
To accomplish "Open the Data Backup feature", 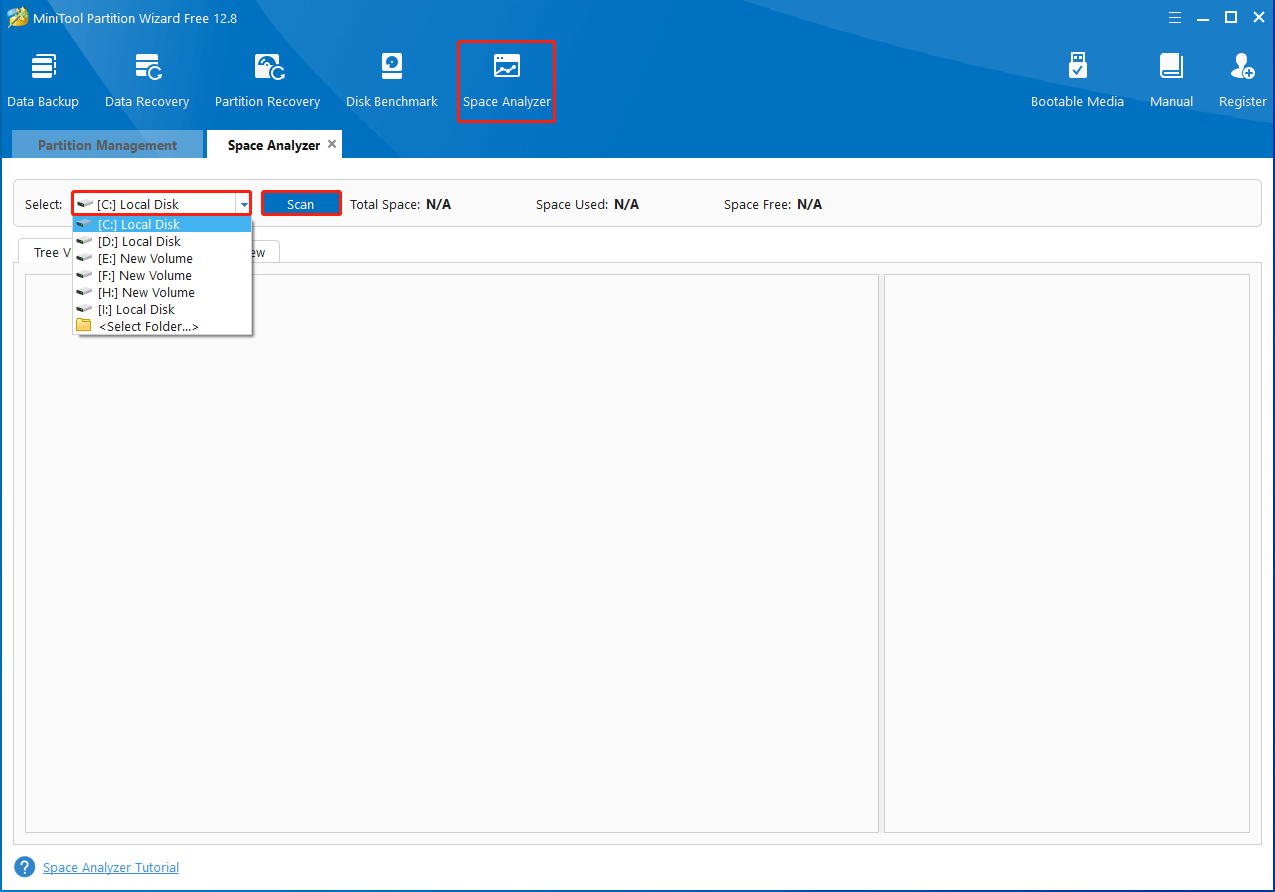I will click(x=43, y=75).
